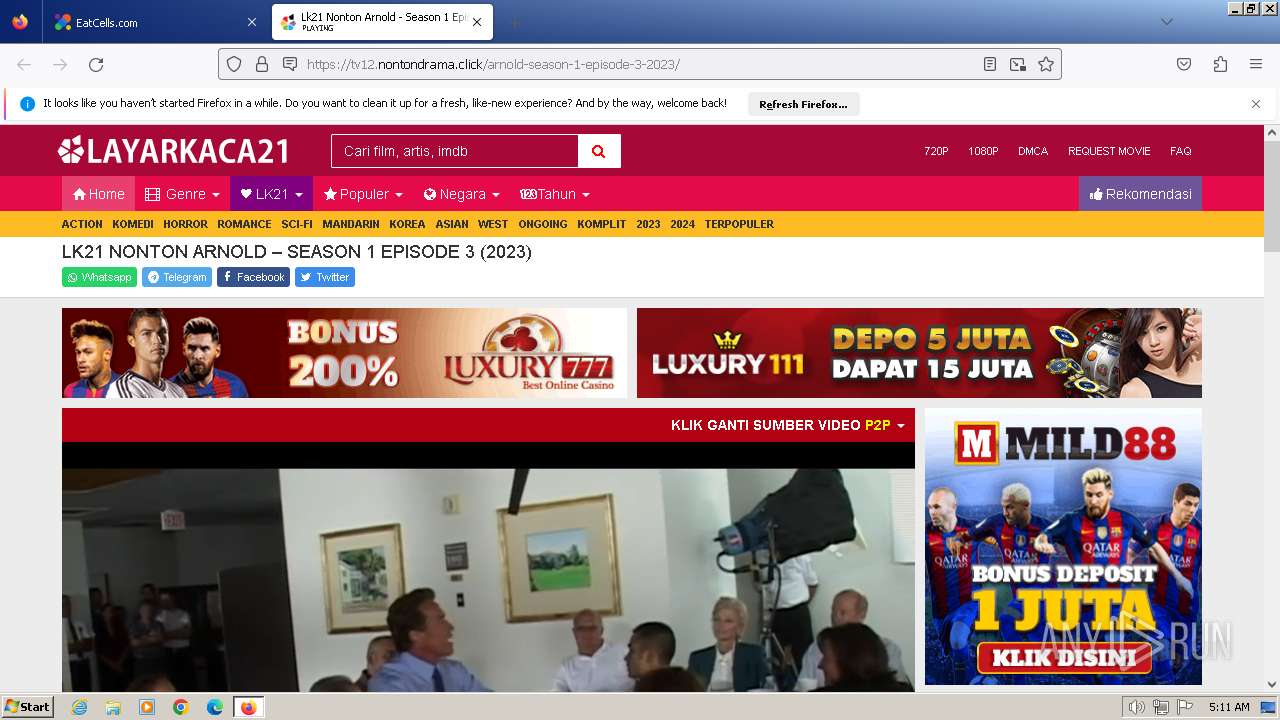This screenshot has width=1280, height=720.
Task: Open the 720P link
Action: click(936, 151)
